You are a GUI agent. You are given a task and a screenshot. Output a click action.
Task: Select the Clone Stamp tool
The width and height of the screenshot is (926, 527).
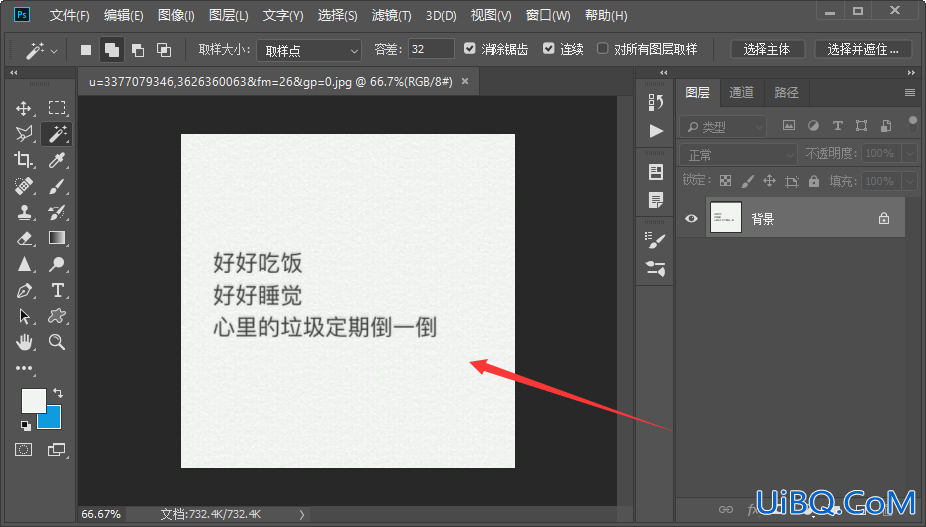pyautogui.click(x=24, y=212)
